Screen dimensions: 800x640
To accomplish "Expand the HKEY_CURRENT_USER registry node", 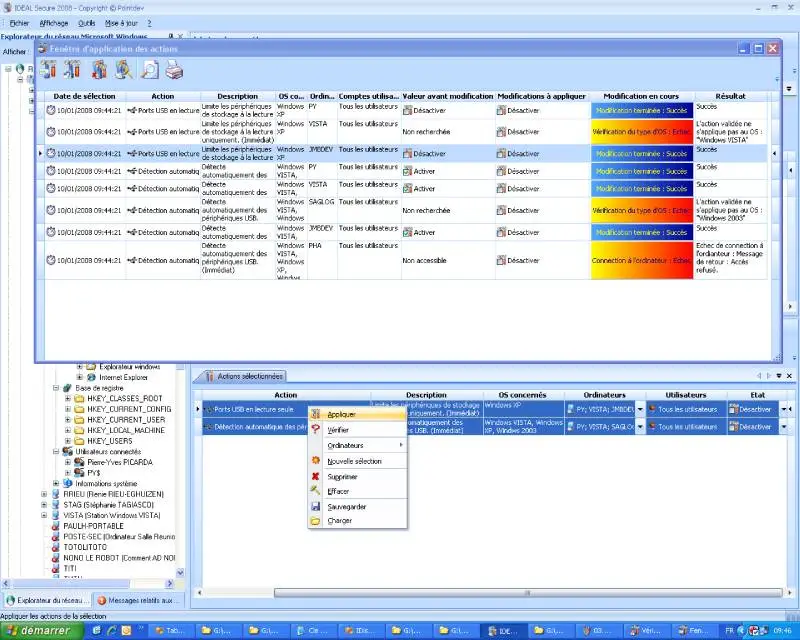I will coord(68,420).
